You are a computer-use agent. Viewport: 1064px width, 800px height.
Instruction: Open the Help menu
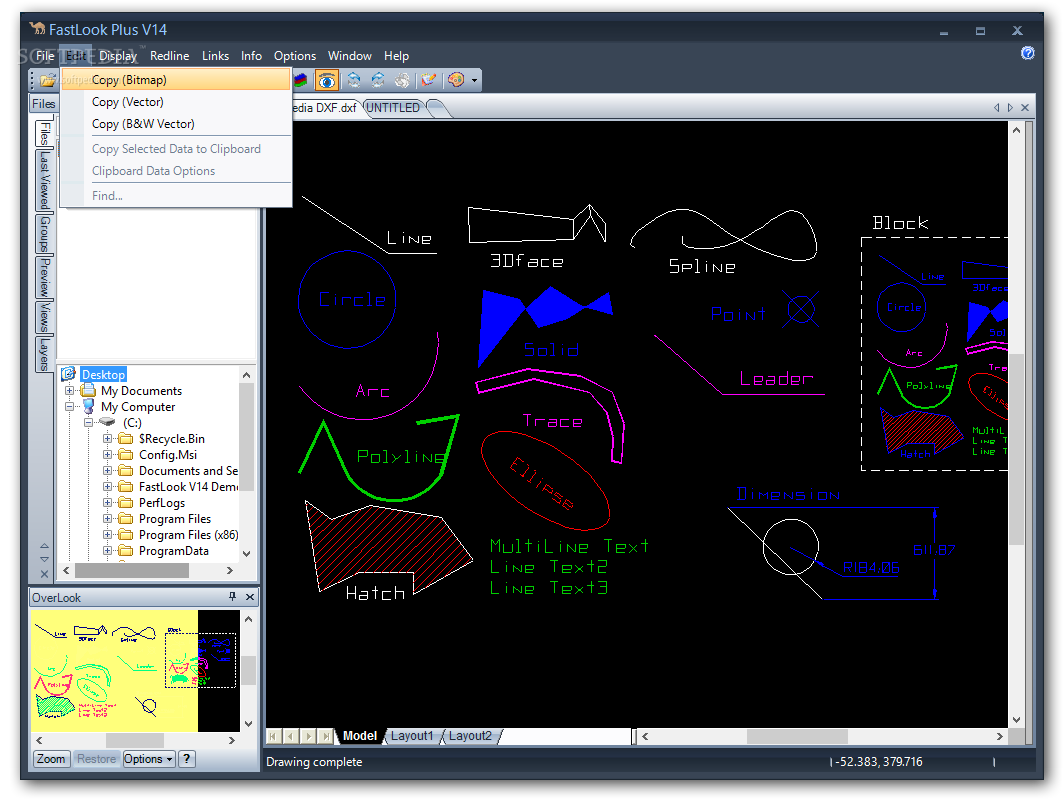[396, 56]
